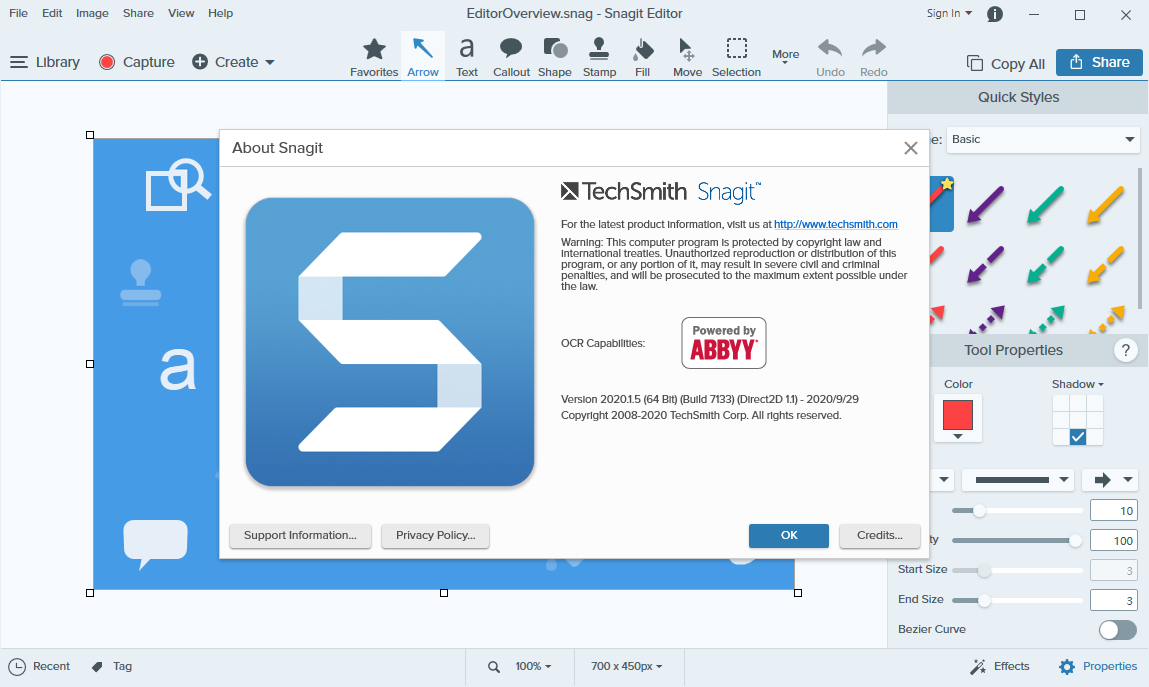This screenshot has width=1149, height=687.
Task: Select the Arrow tool
Action: (x=422, y=55)
